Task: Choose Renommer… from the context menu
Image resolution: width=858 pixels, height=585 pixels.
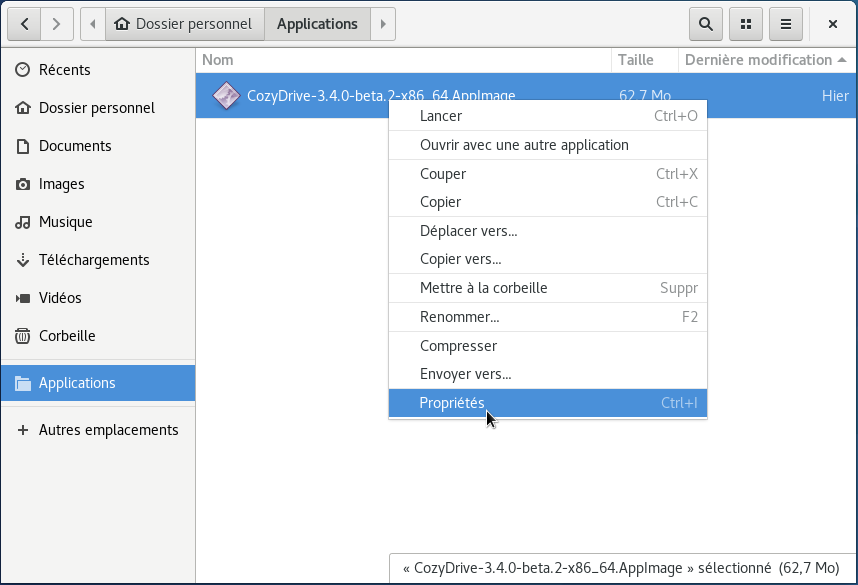Action: (548, 317)
